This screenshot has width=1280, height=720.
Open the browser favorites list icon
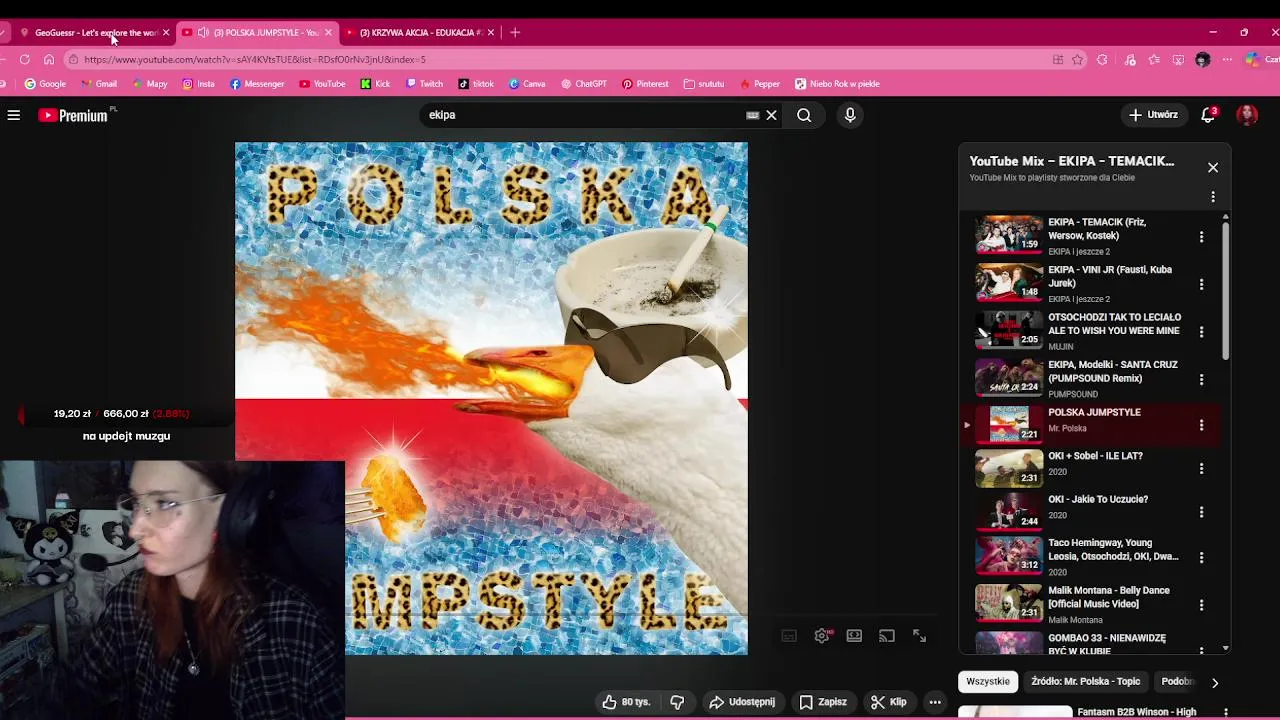pyautogui.click(x=1154, y=60)
